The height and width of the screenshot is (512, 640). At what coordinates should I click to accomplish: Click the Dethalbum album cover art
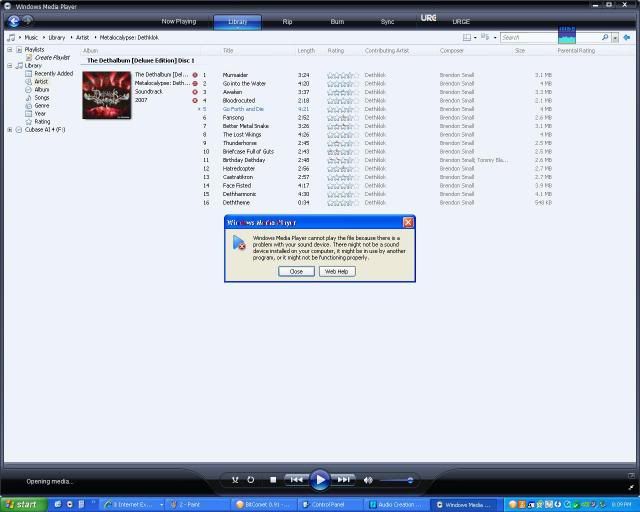tap(107, 95)
